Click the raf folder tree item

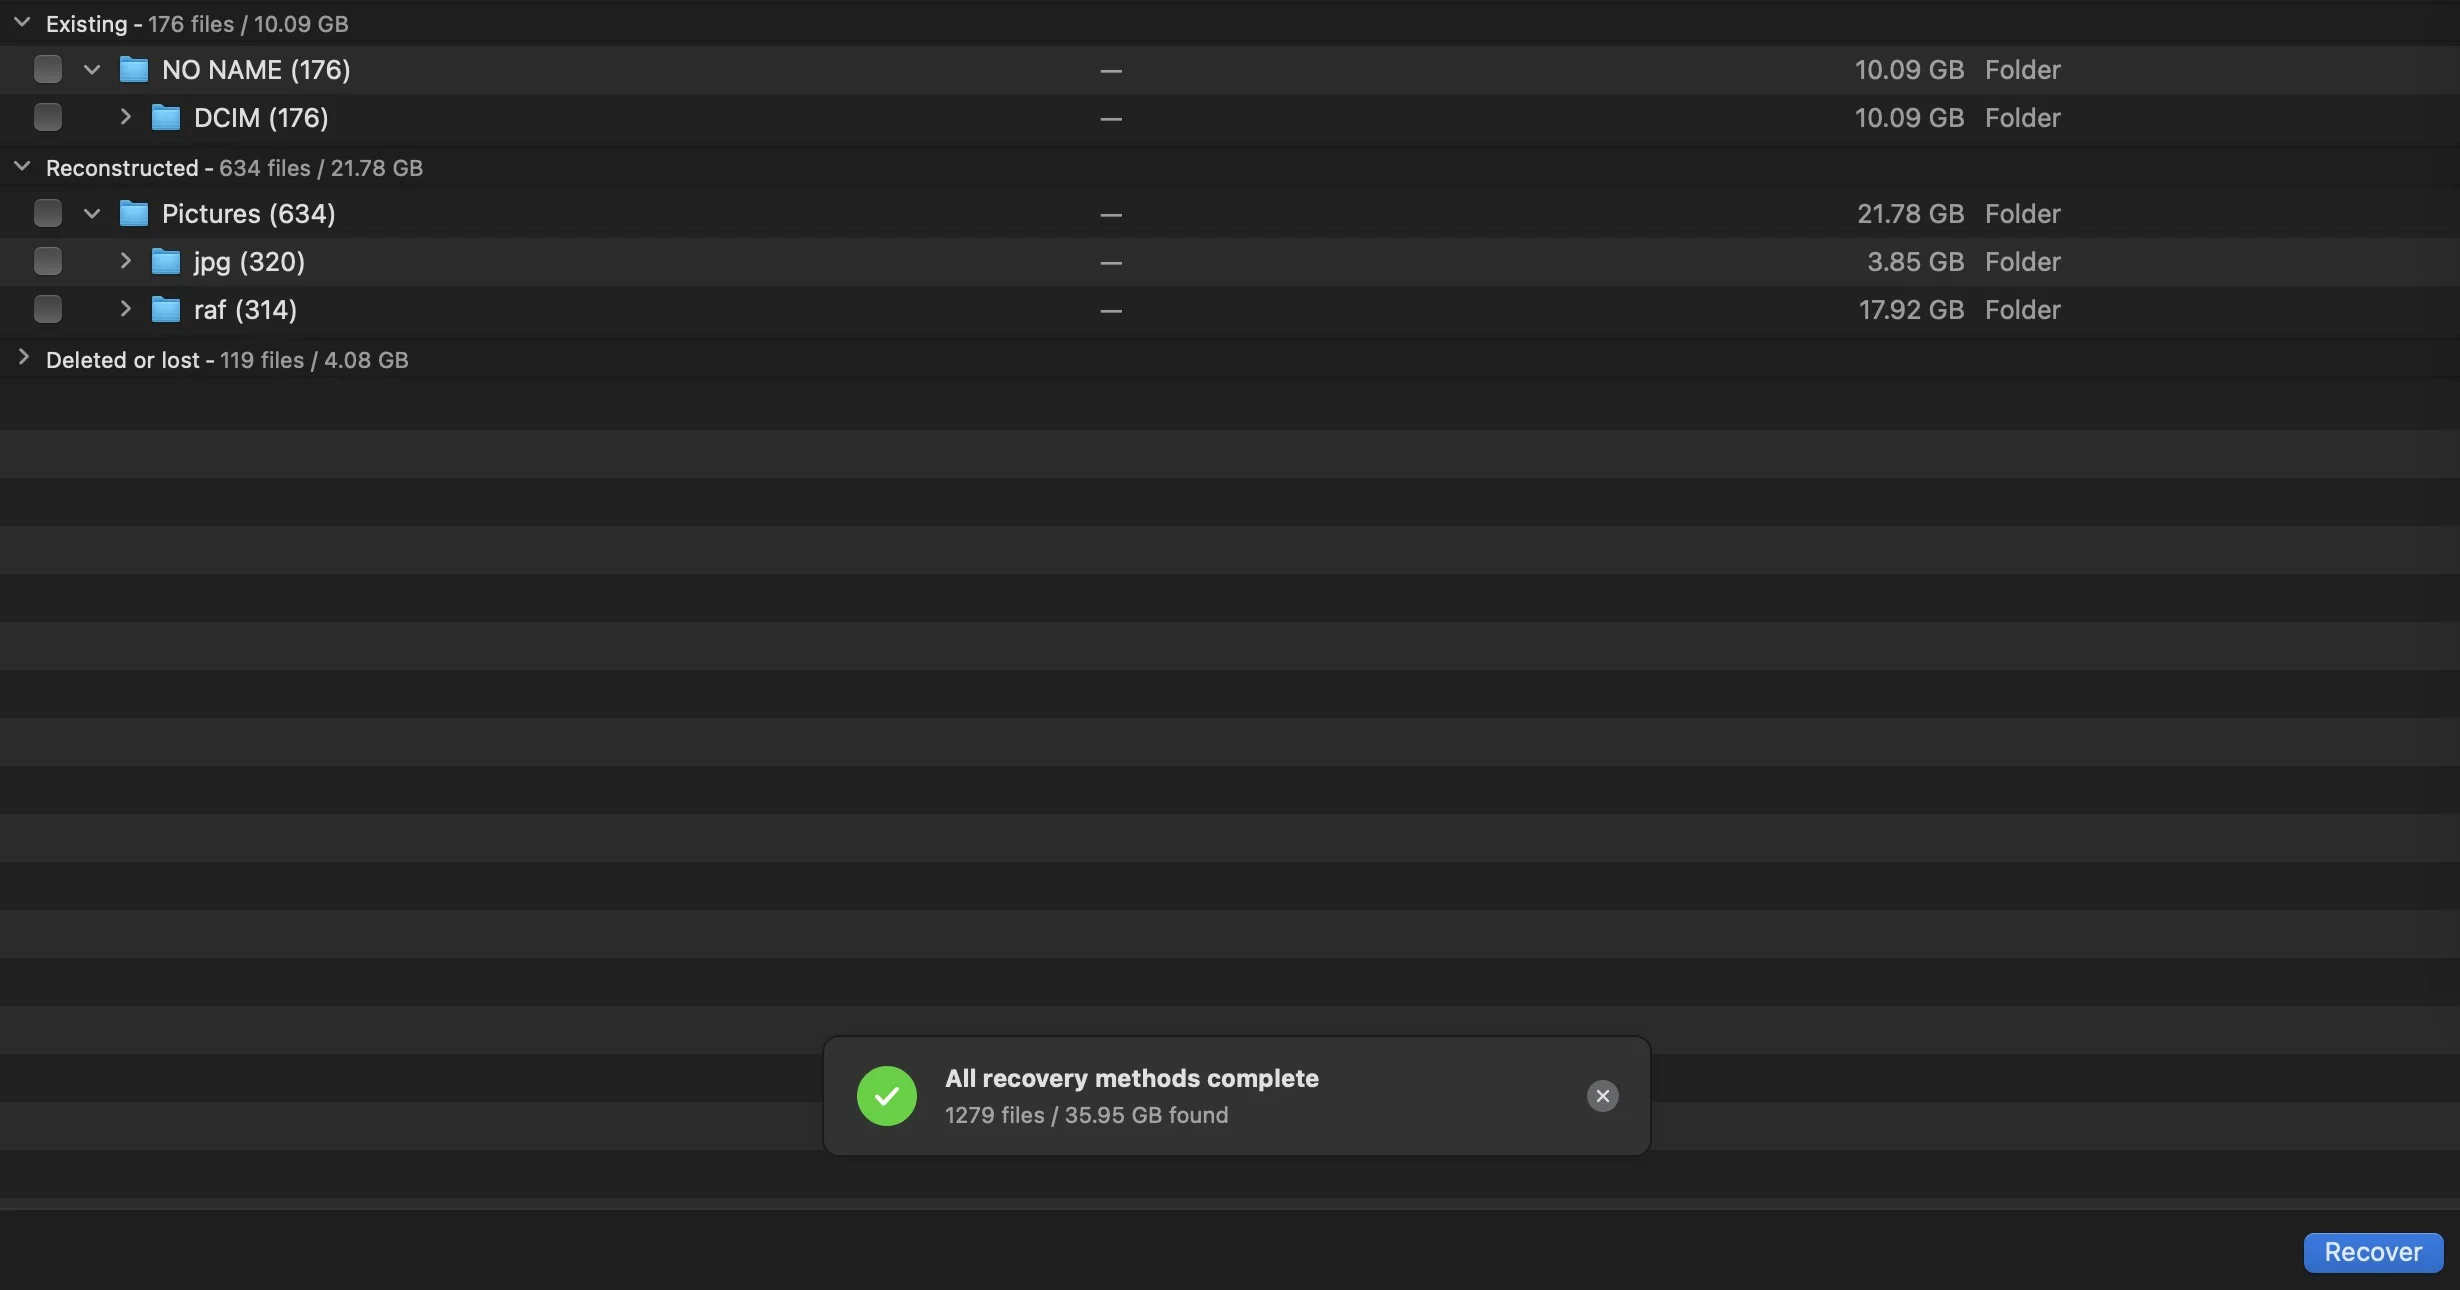click(246, 309)
